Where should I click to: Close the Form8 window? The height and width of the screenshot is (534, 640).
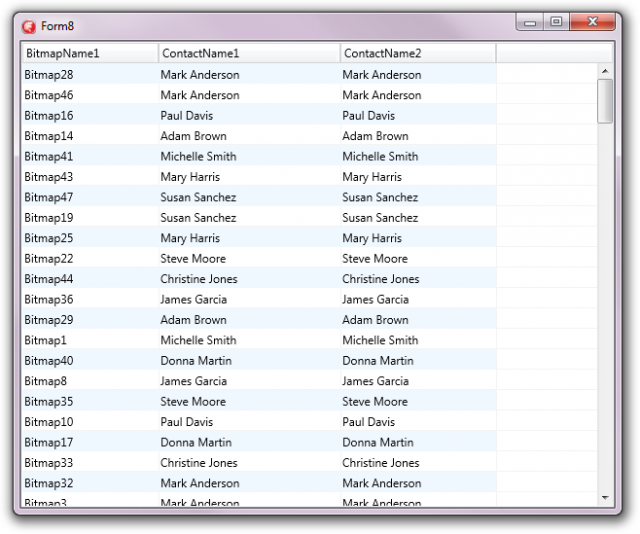coord(592,22)
